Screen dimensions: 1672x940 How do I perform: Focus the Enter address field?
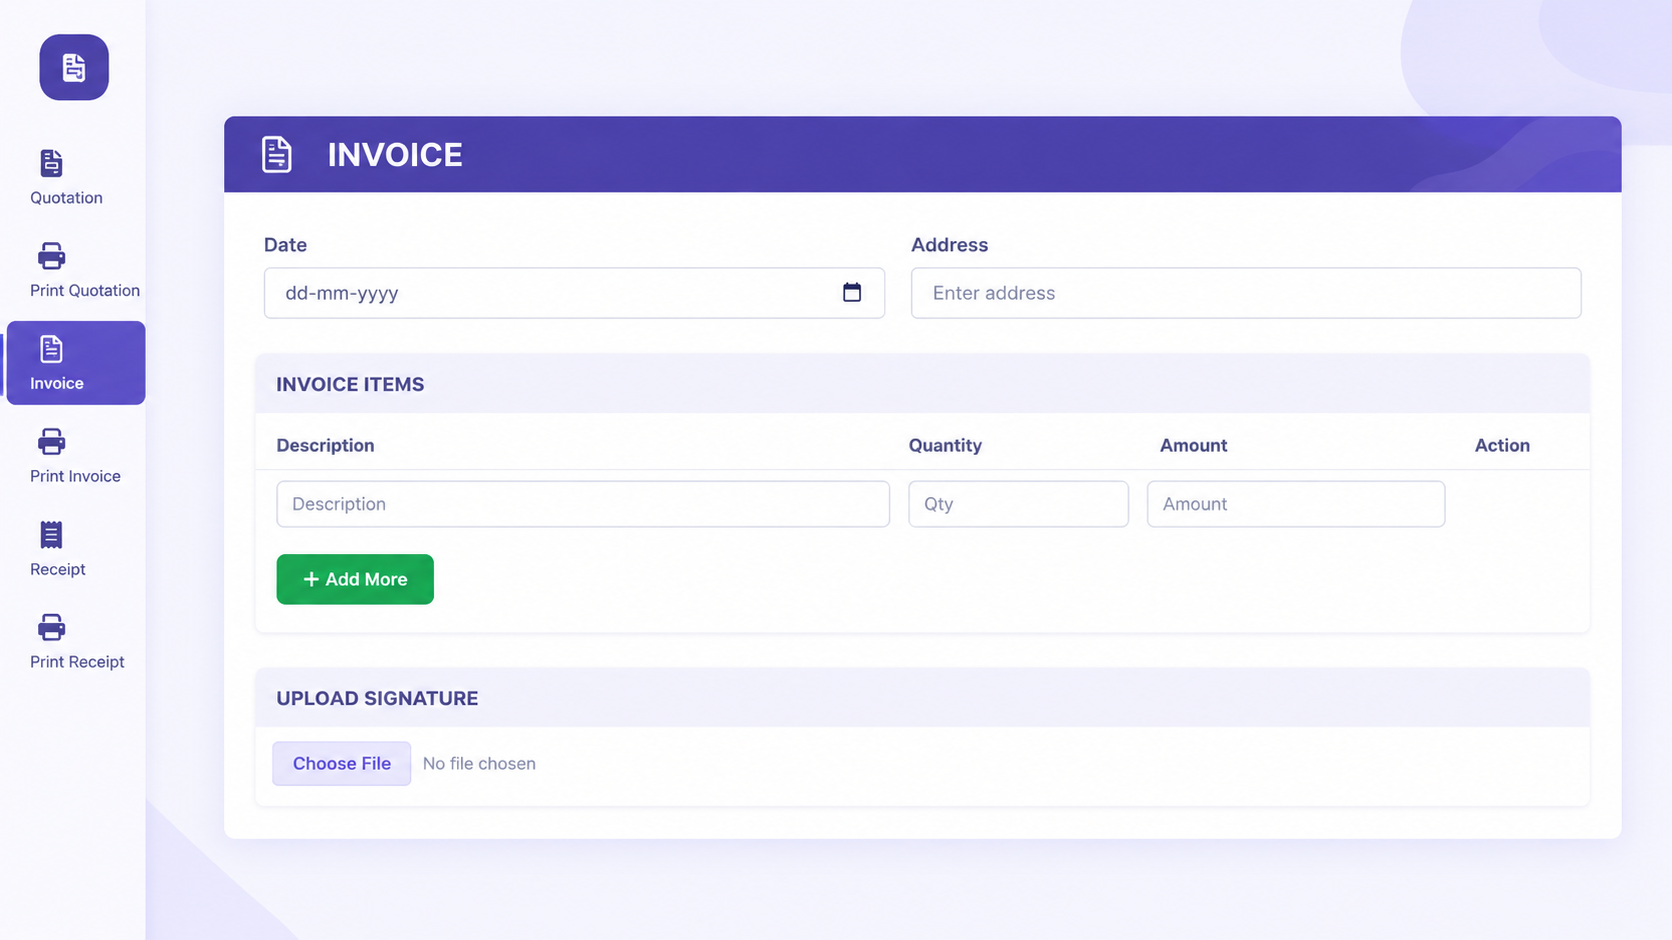coord(1246,293)
